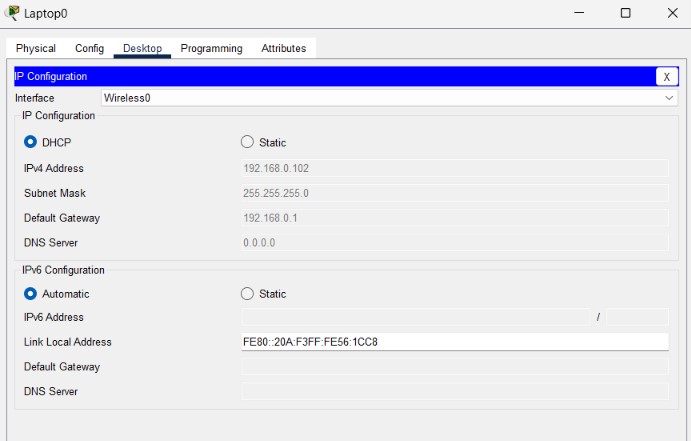
Task: Open the Interface Wireless0 dropdown
Action: click(x=389, y=98)
